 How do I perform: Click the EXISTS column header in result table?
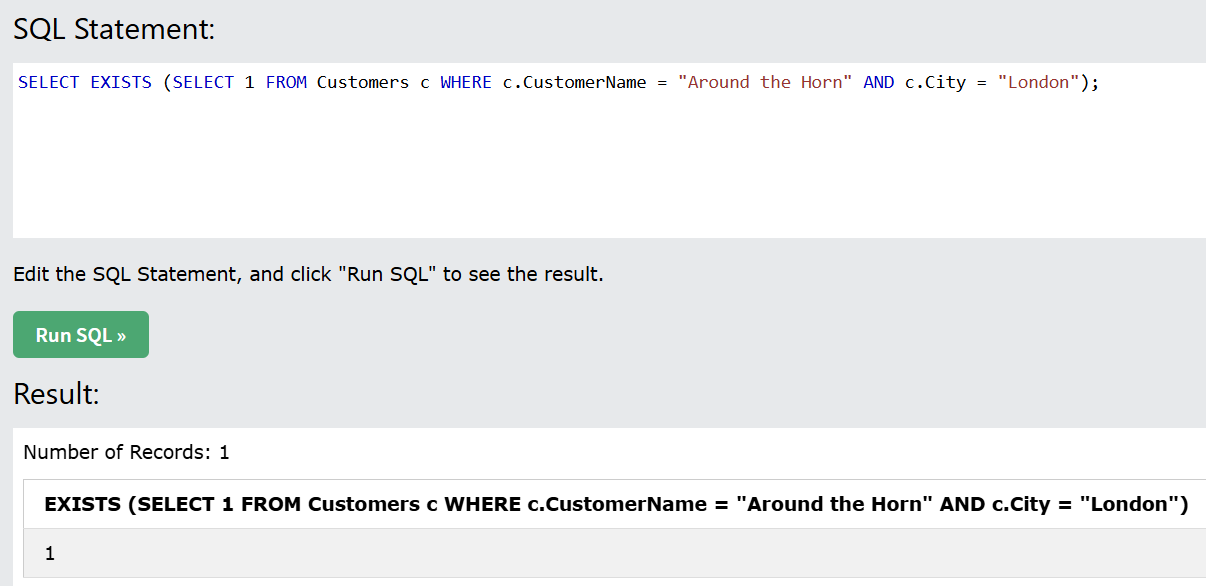(x=616, y=504)
